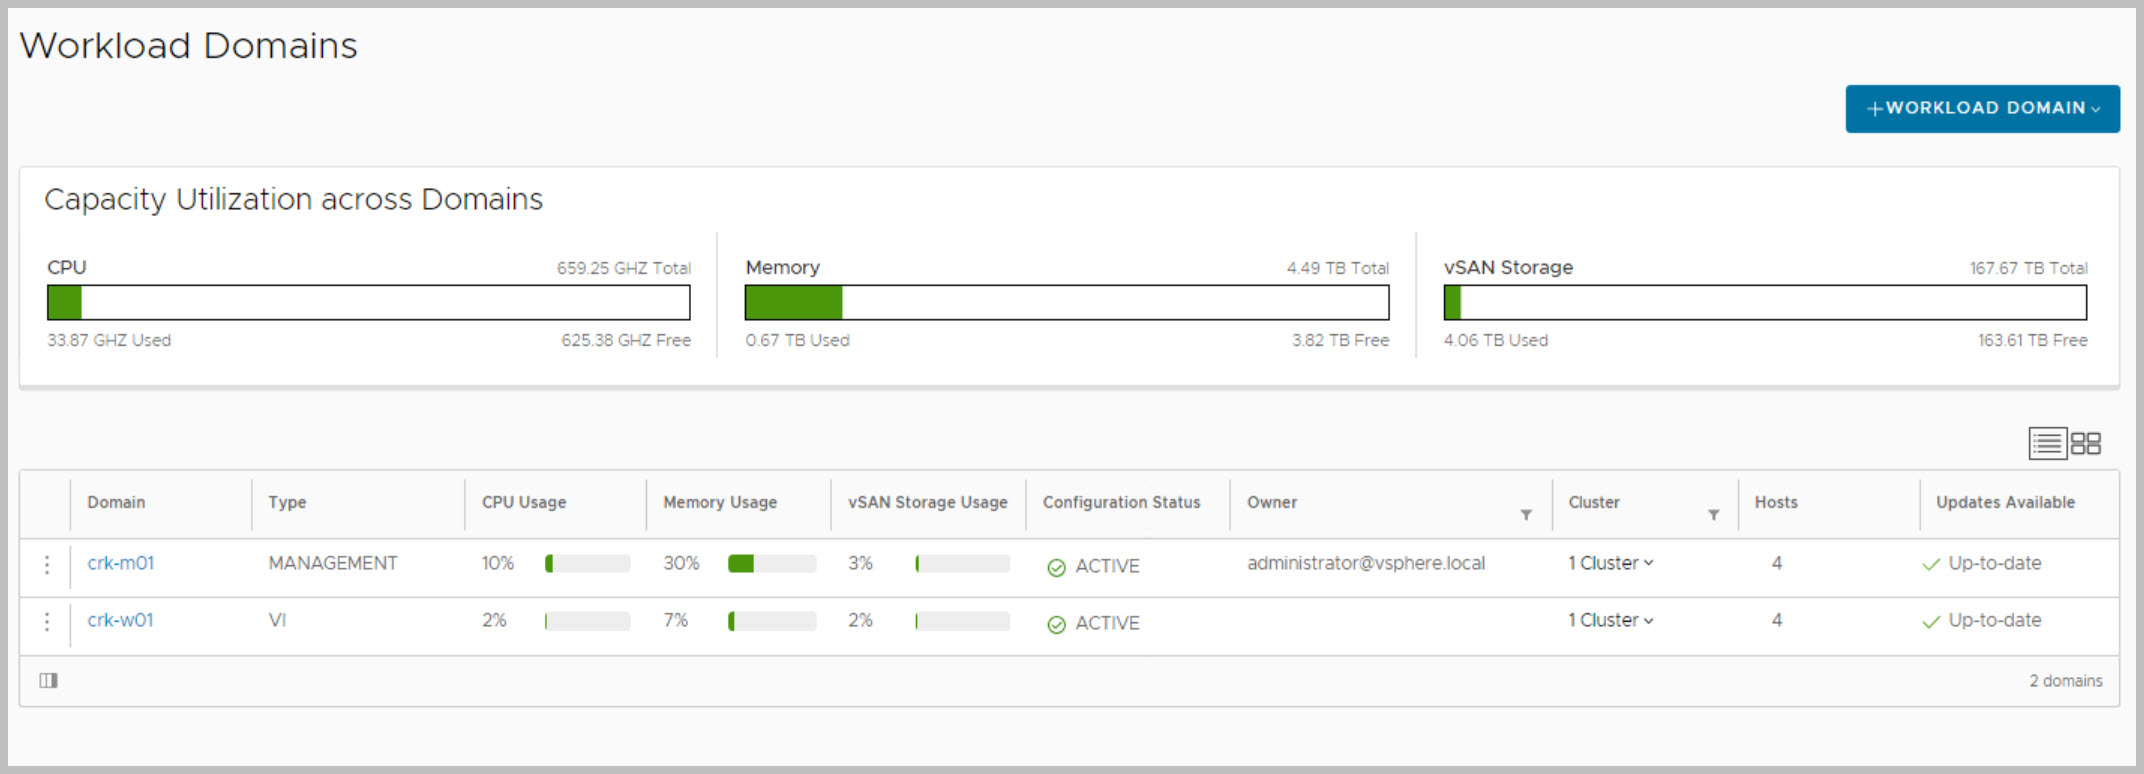Sort by Configuration Status column header

pos(1121,502)
